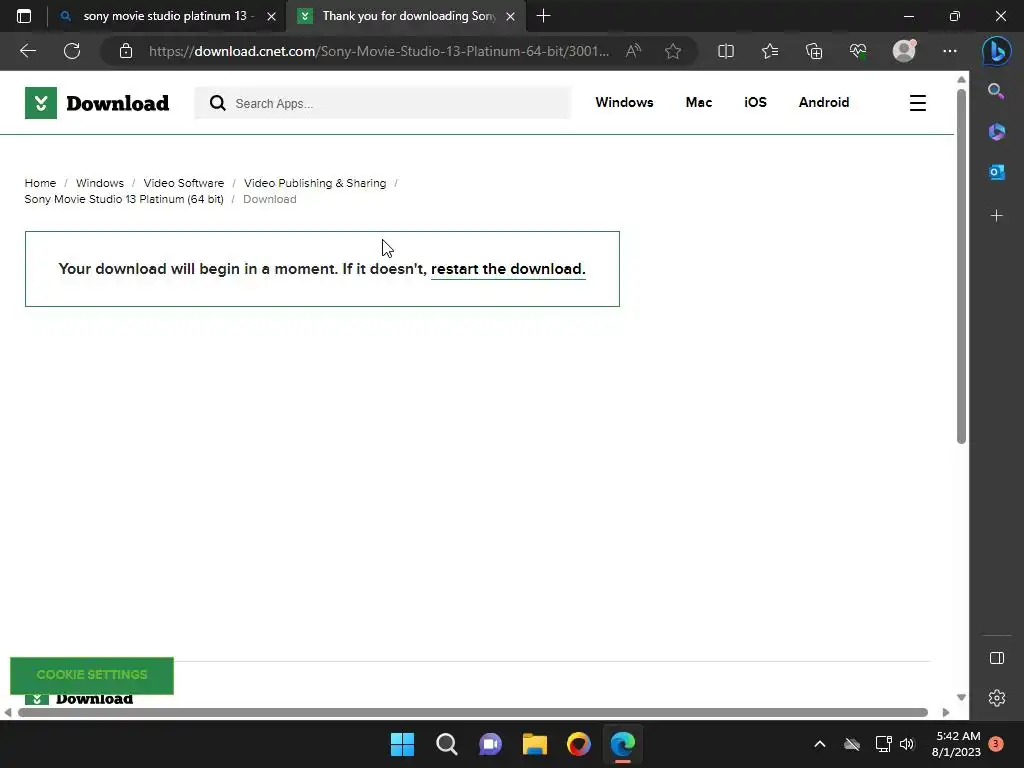Toggle sidebar visibility icon near bottom

997,658
